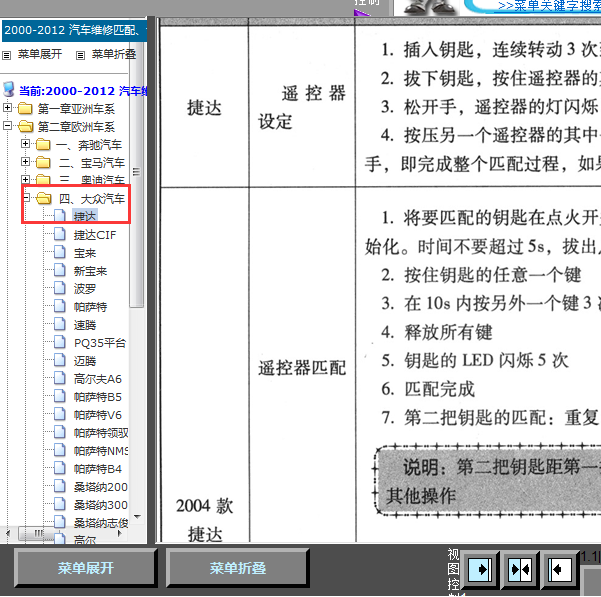Click the page icon next to 高尔夫A6
The width and height of the screenshot is (601, 597).
point(60,378)
